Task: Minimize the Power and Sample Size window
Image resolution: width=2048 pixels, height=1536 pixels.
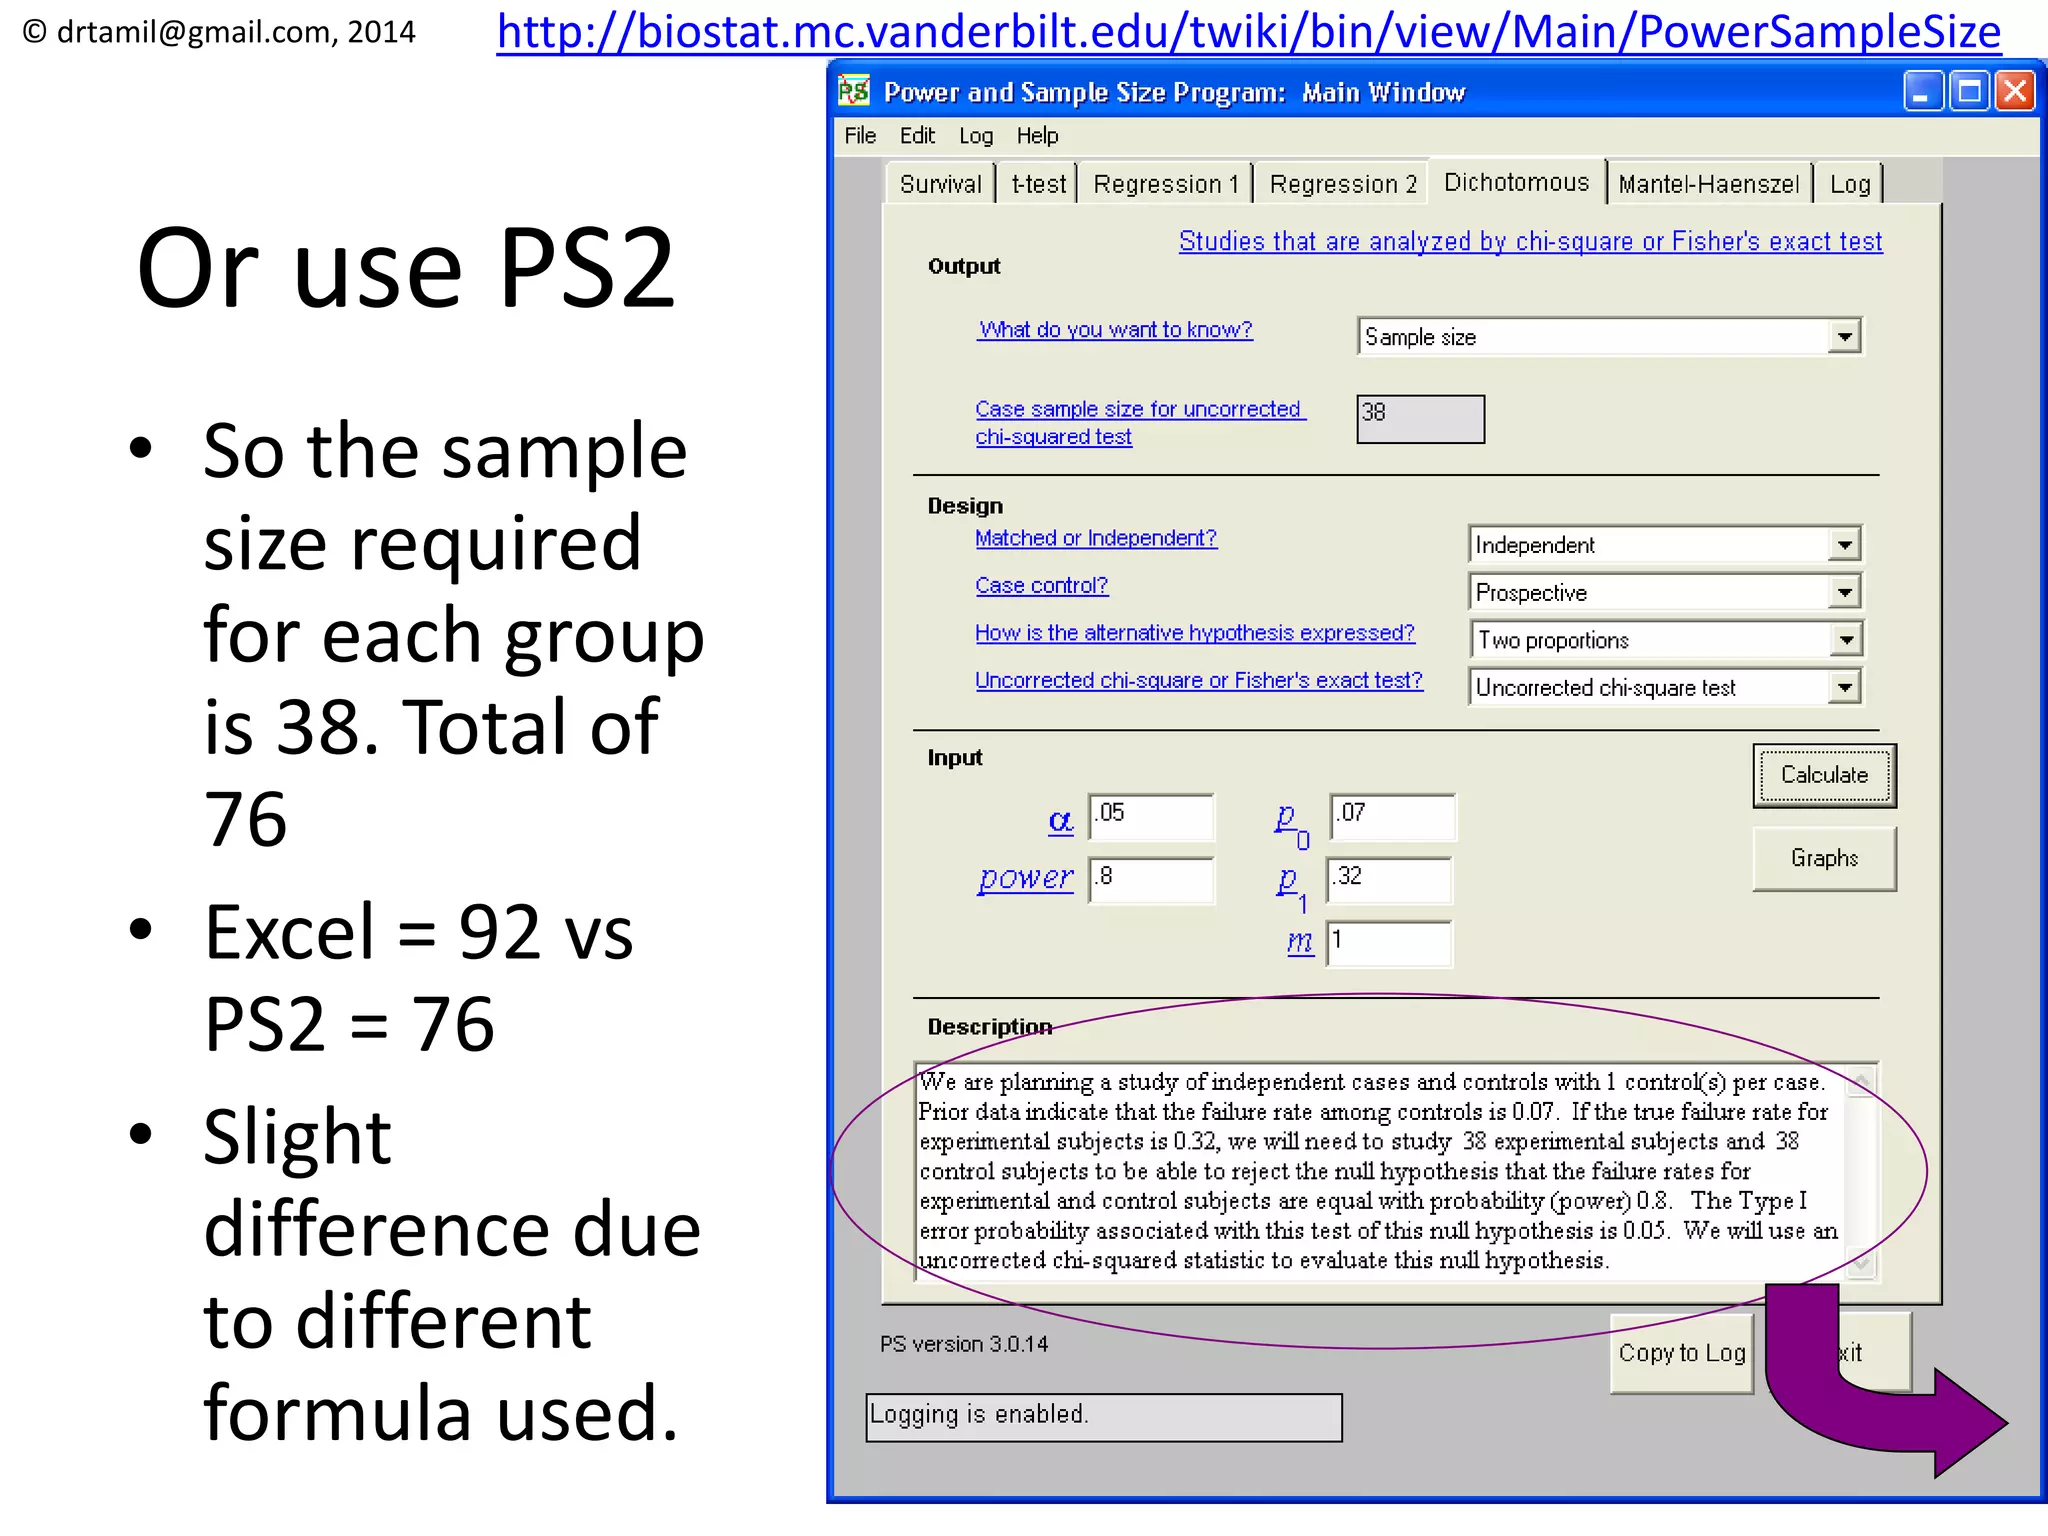Action: click(1922, 92)
